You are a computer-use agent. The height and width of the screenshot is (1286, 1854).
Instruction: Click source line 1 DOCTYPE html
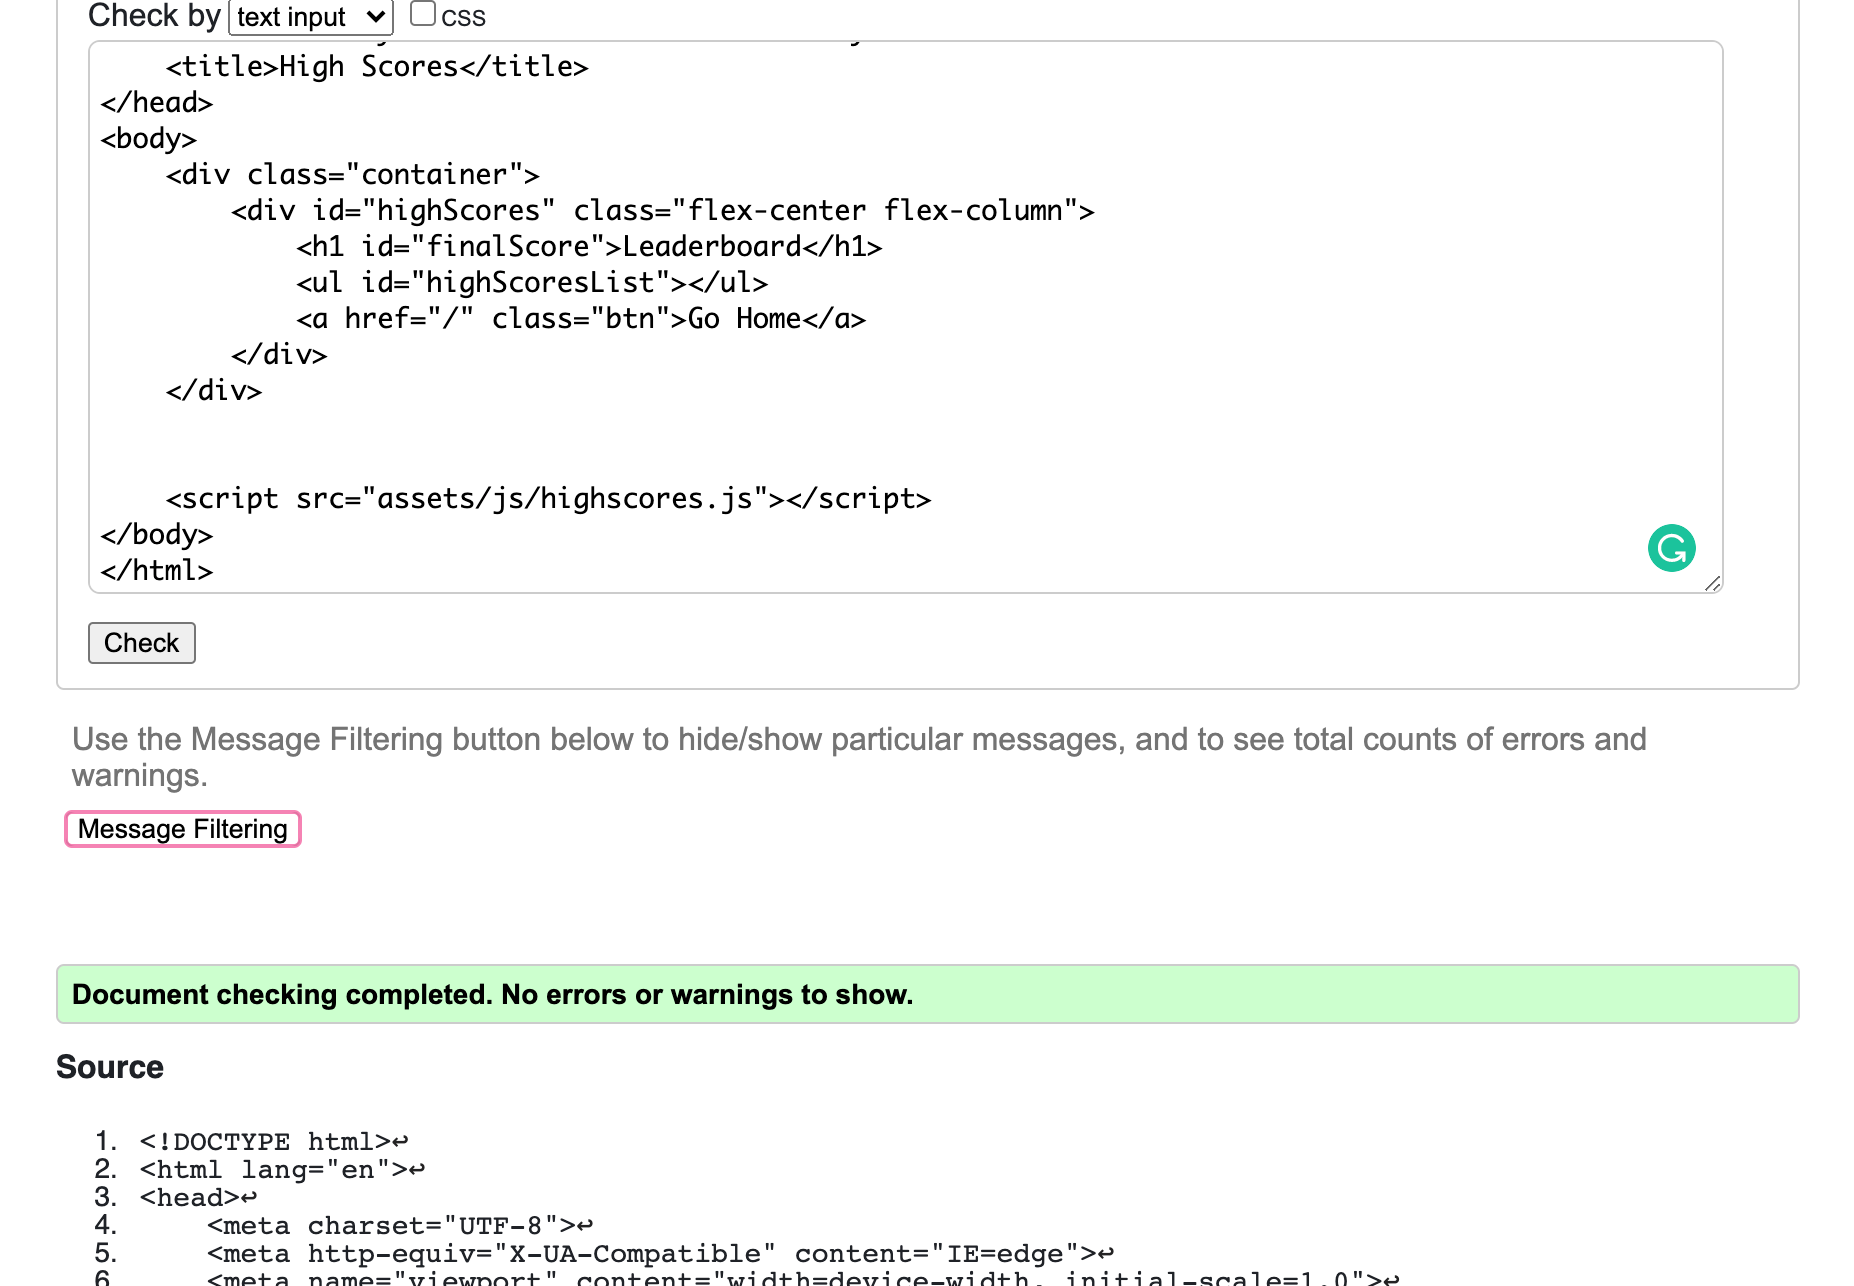point(274,1142)
